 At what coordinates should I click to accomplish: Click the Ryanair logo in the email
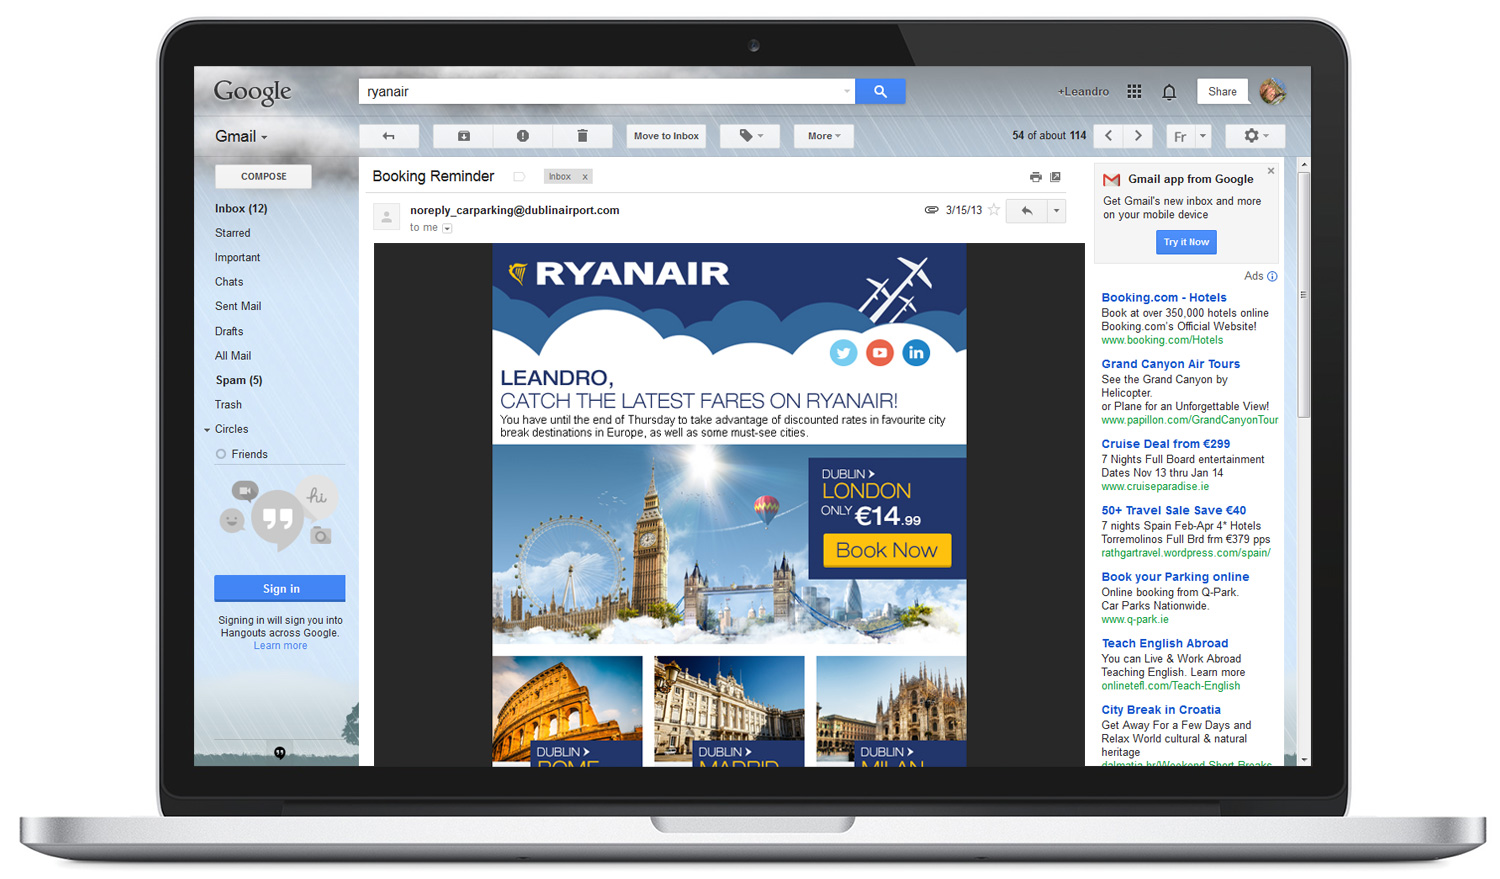coord(619,273)
